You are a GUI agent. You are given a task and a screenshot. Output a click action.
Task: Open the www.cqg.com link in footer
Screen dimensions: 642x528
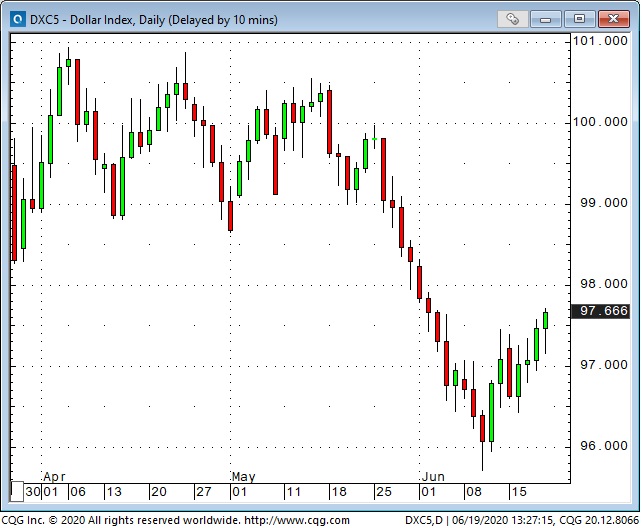click(297, 521)
